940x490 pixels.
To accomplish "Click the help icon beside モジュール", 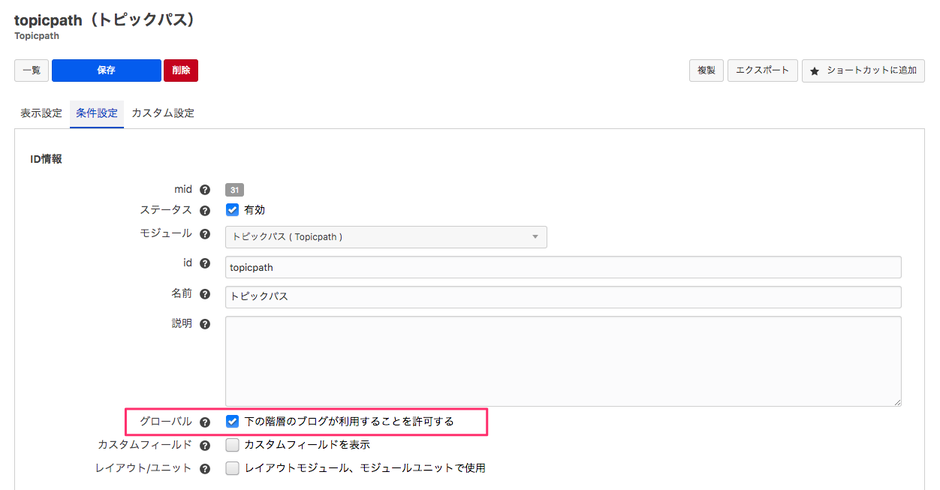I will click(x=205, y=234).
